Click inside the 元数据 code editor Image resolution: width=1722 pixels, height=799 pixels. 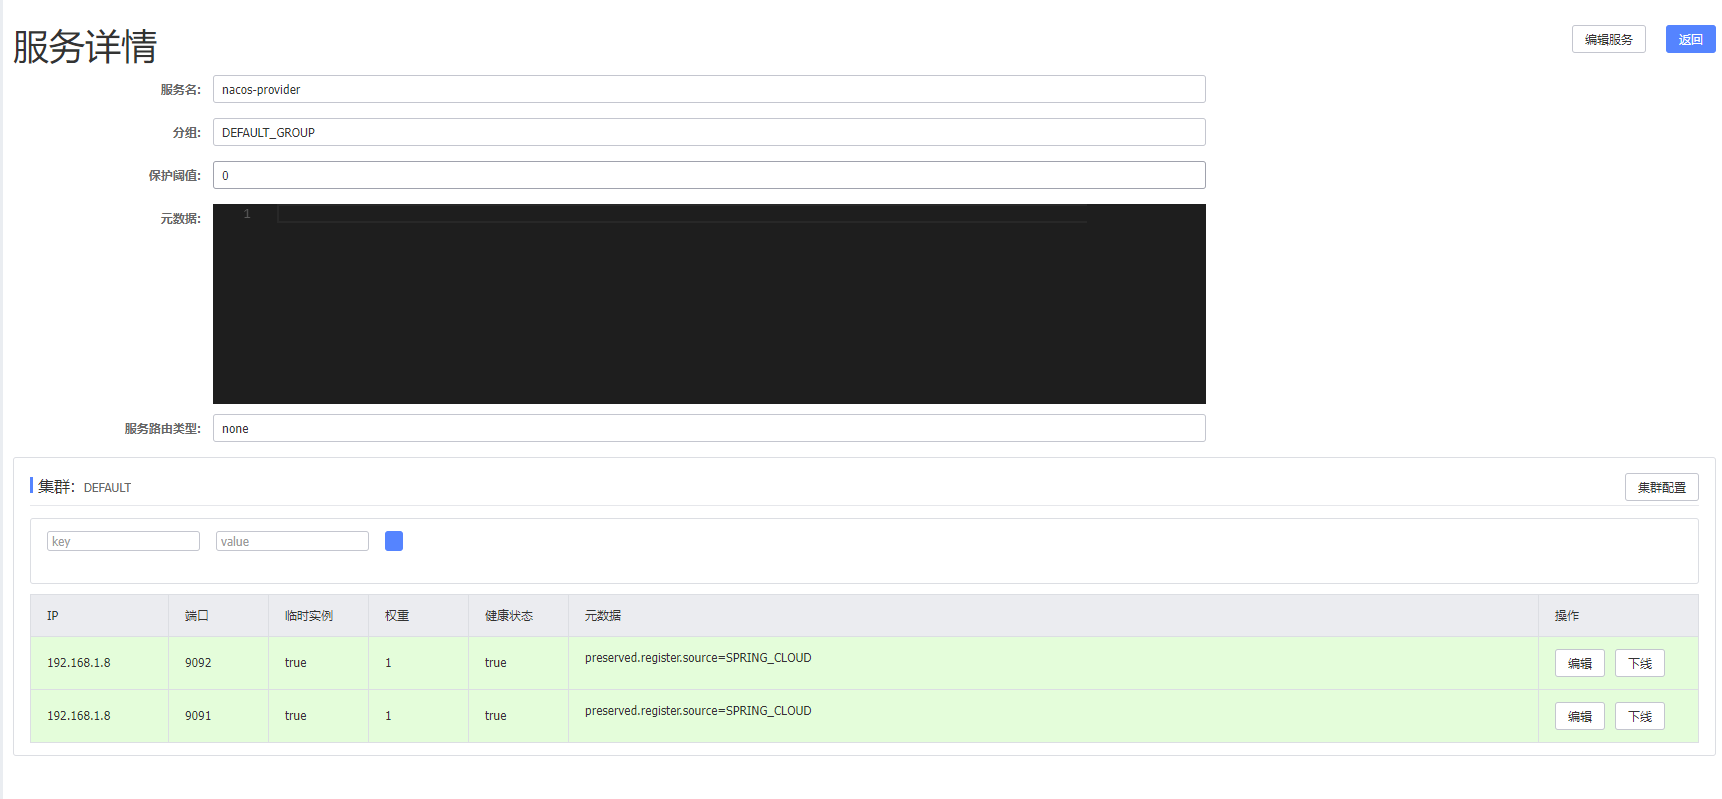point(709,304)
